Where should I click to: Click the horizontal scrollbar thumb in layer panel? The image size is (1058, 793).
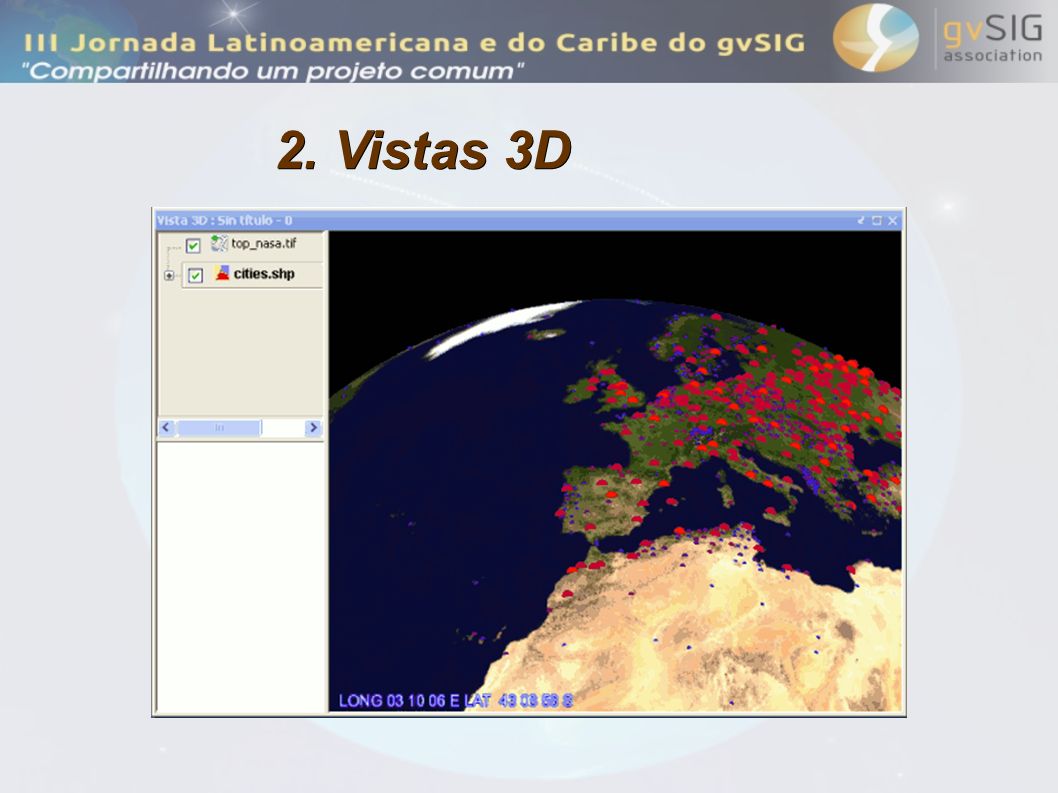pos(219,428)
